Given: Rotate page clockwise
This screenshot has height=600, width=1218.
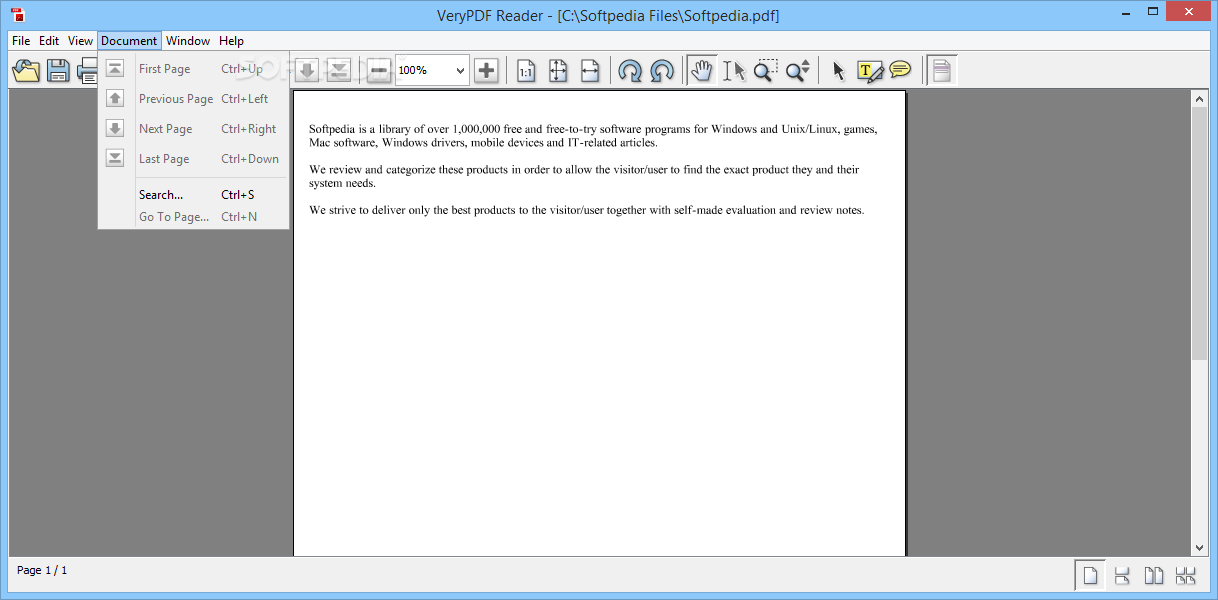Looking at the screenshot, I should coord(630,70).
